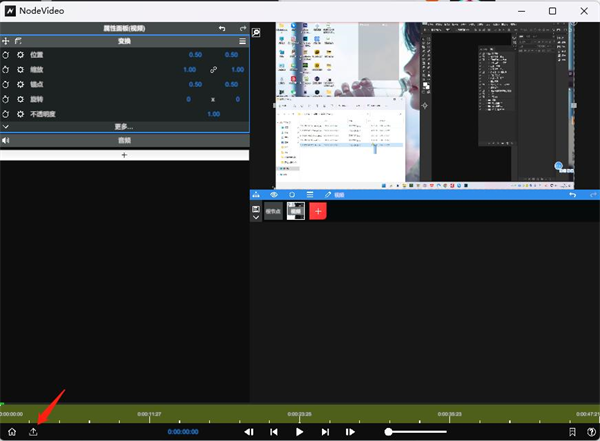Image resolution: width=600 pixels, height=441 pixels.
Task: Toggle the eye visibility icon in layer bar
Action: coord(274,195)
